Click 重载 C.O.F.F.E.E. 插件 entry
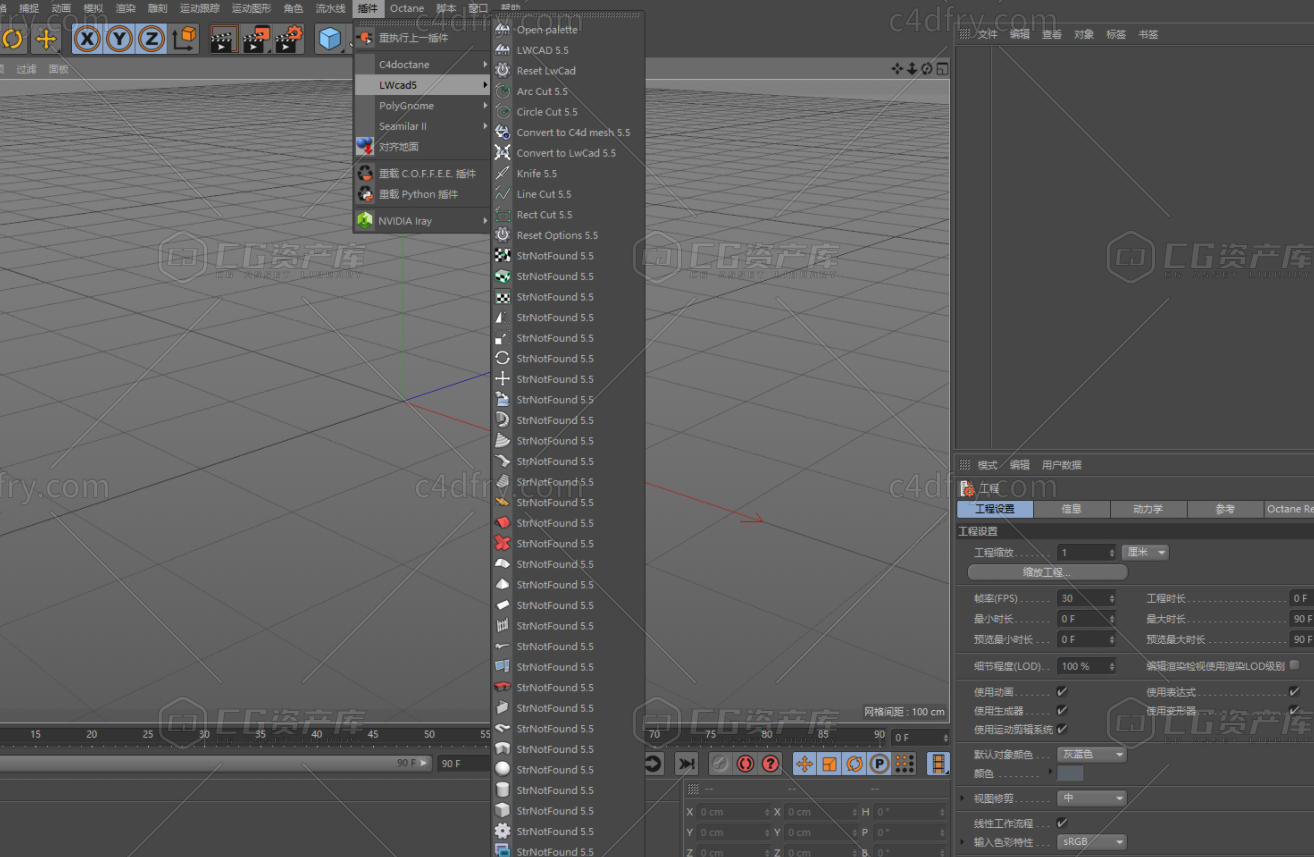 click(422, 174)
